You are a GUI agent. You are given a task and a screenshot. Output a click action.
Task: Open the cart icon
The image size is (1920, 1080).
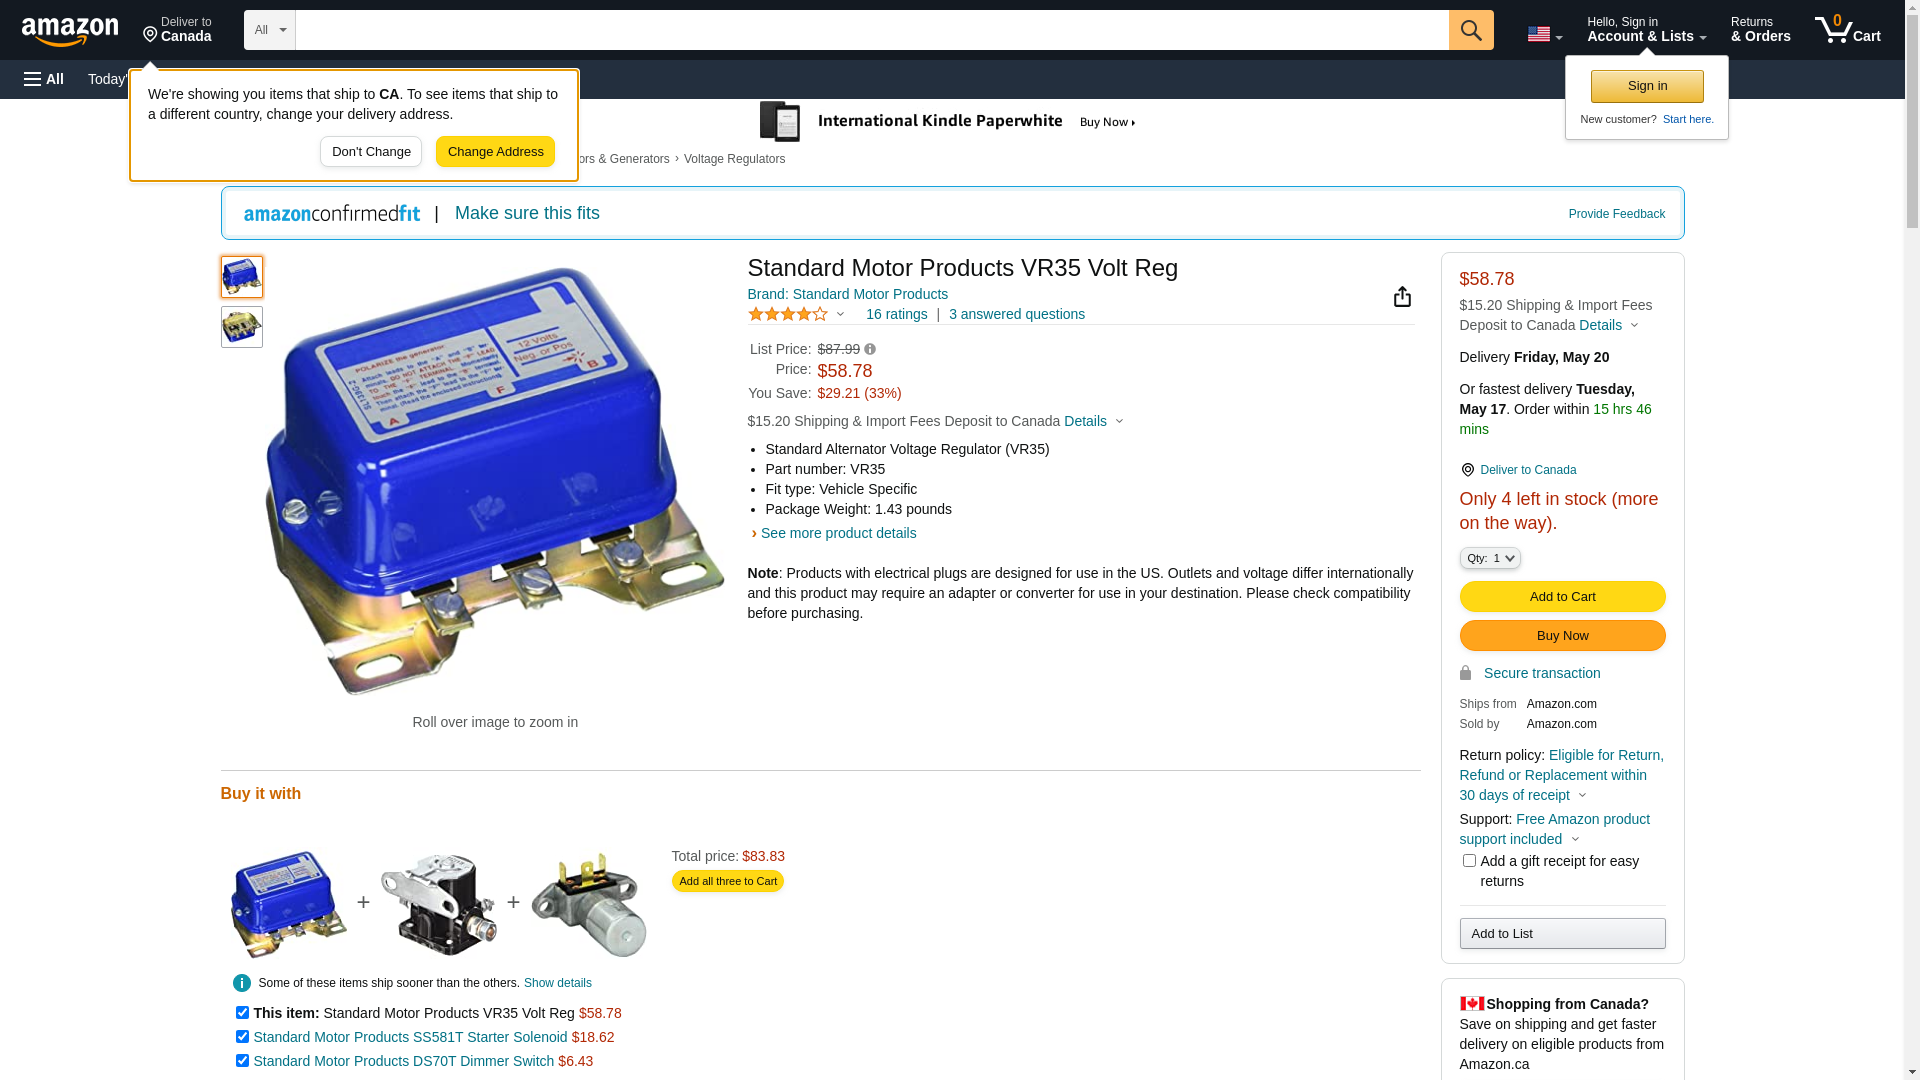[x=1847, y=30]
